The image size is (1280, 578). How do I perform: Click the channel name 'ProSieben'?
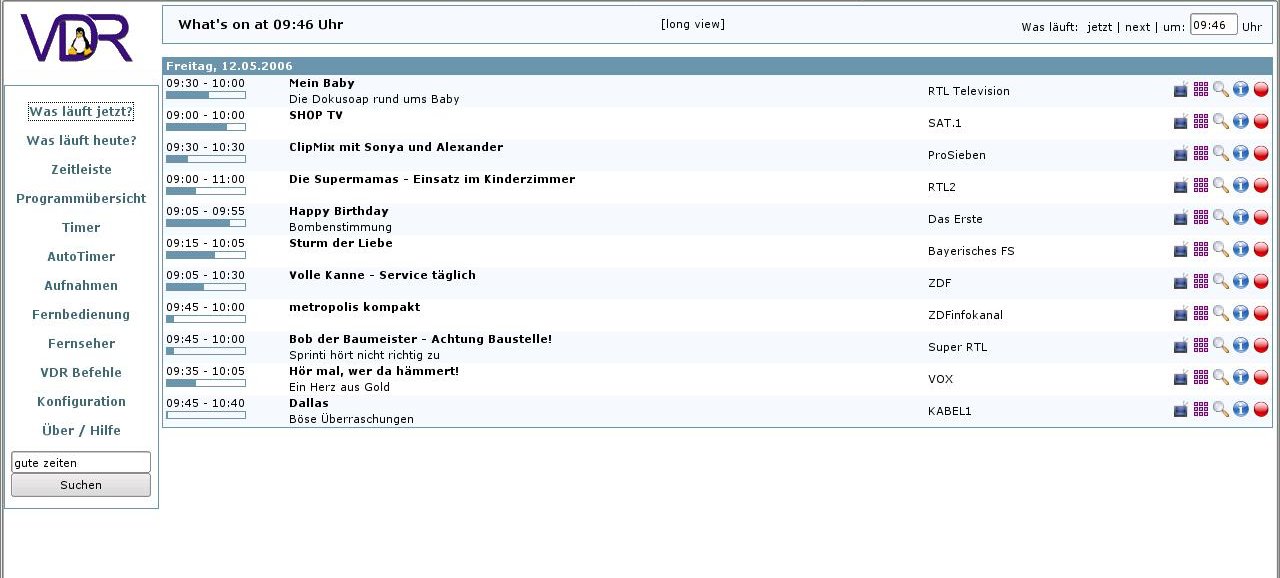tap(957, 155)
